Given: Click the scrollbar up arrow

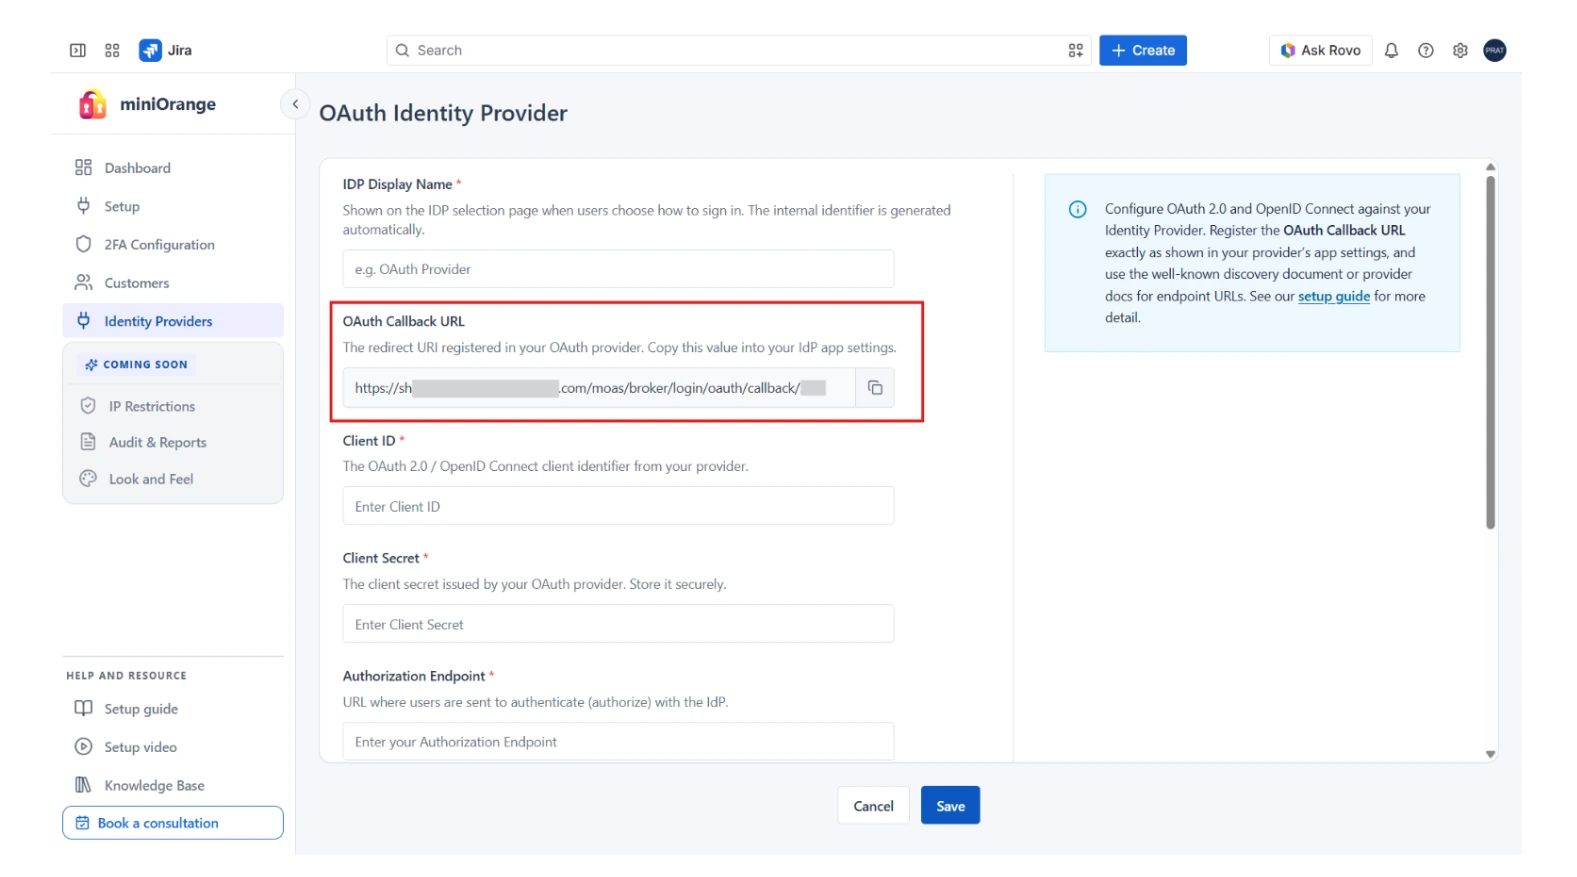Looking at the screenshot, I should click(1490, 167).
